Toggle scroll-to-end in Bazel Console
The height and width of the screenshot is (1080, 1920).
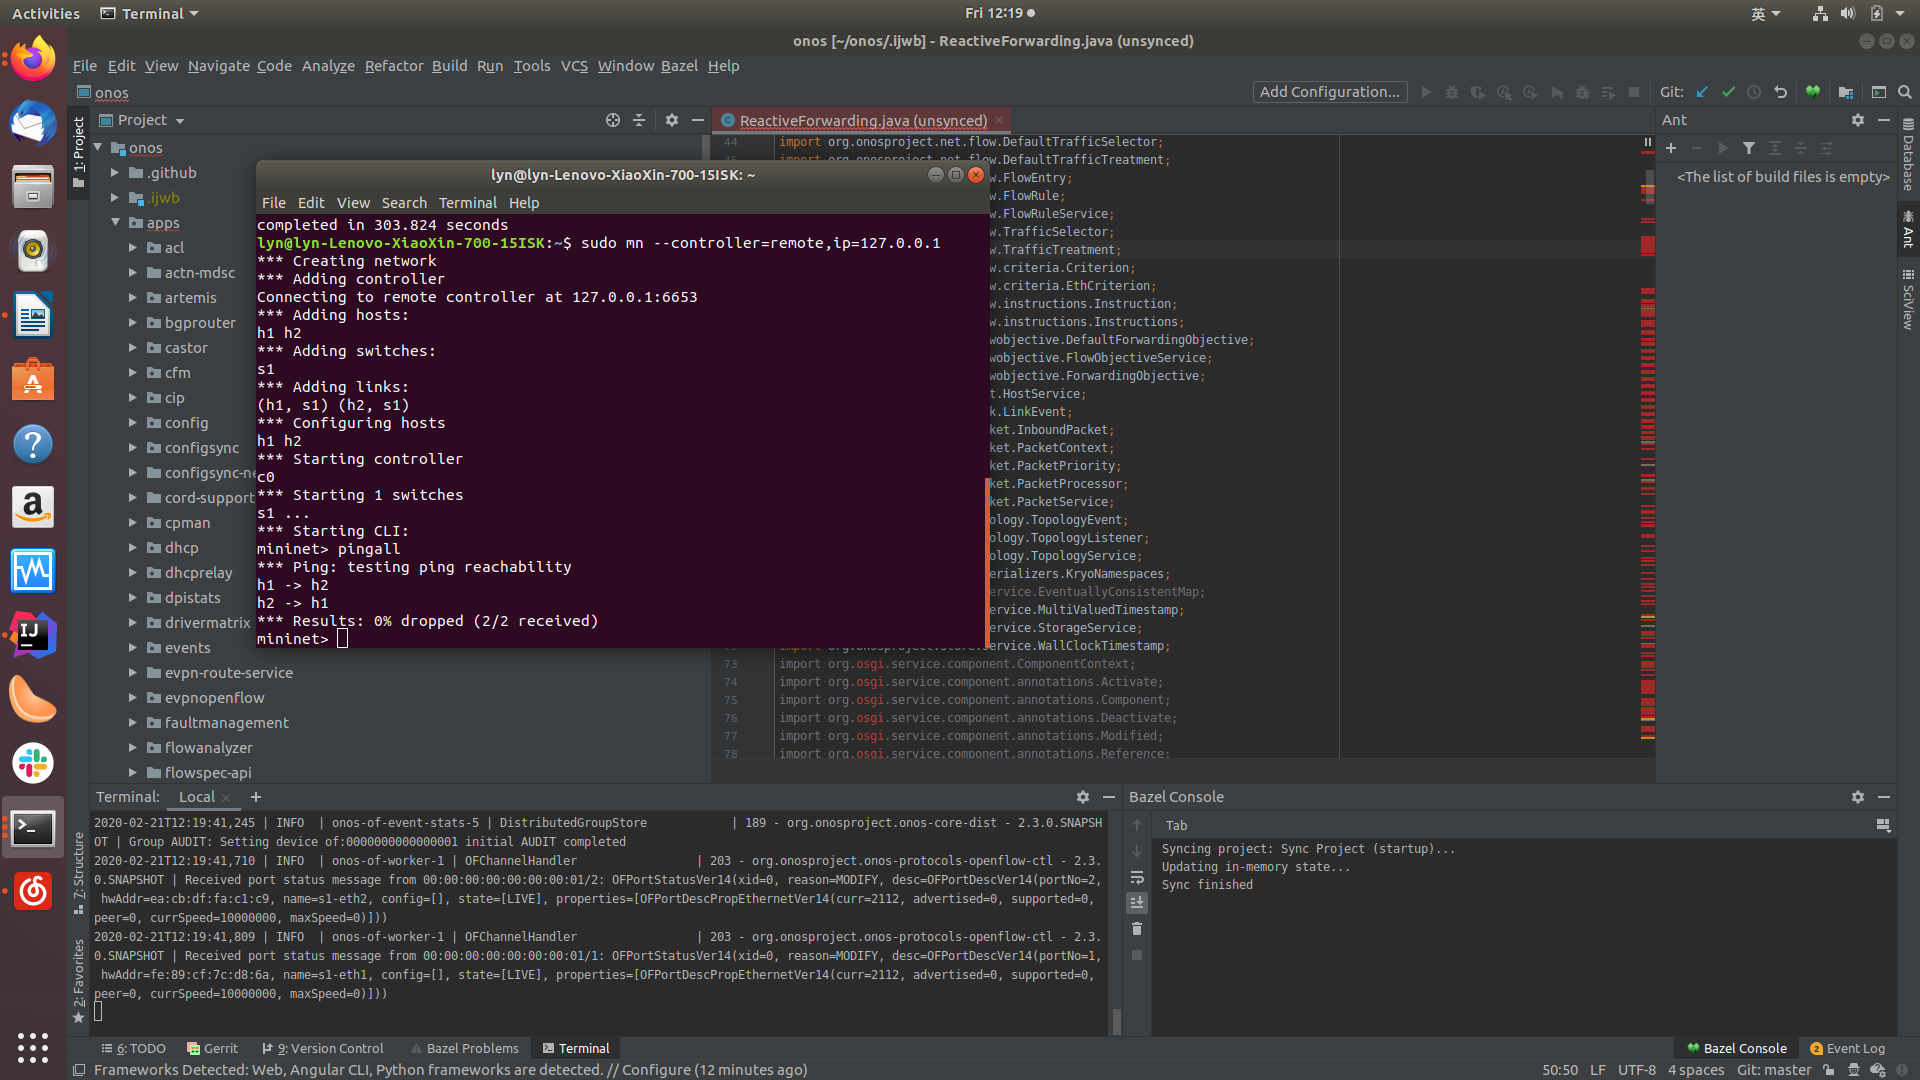[1137, 903]
